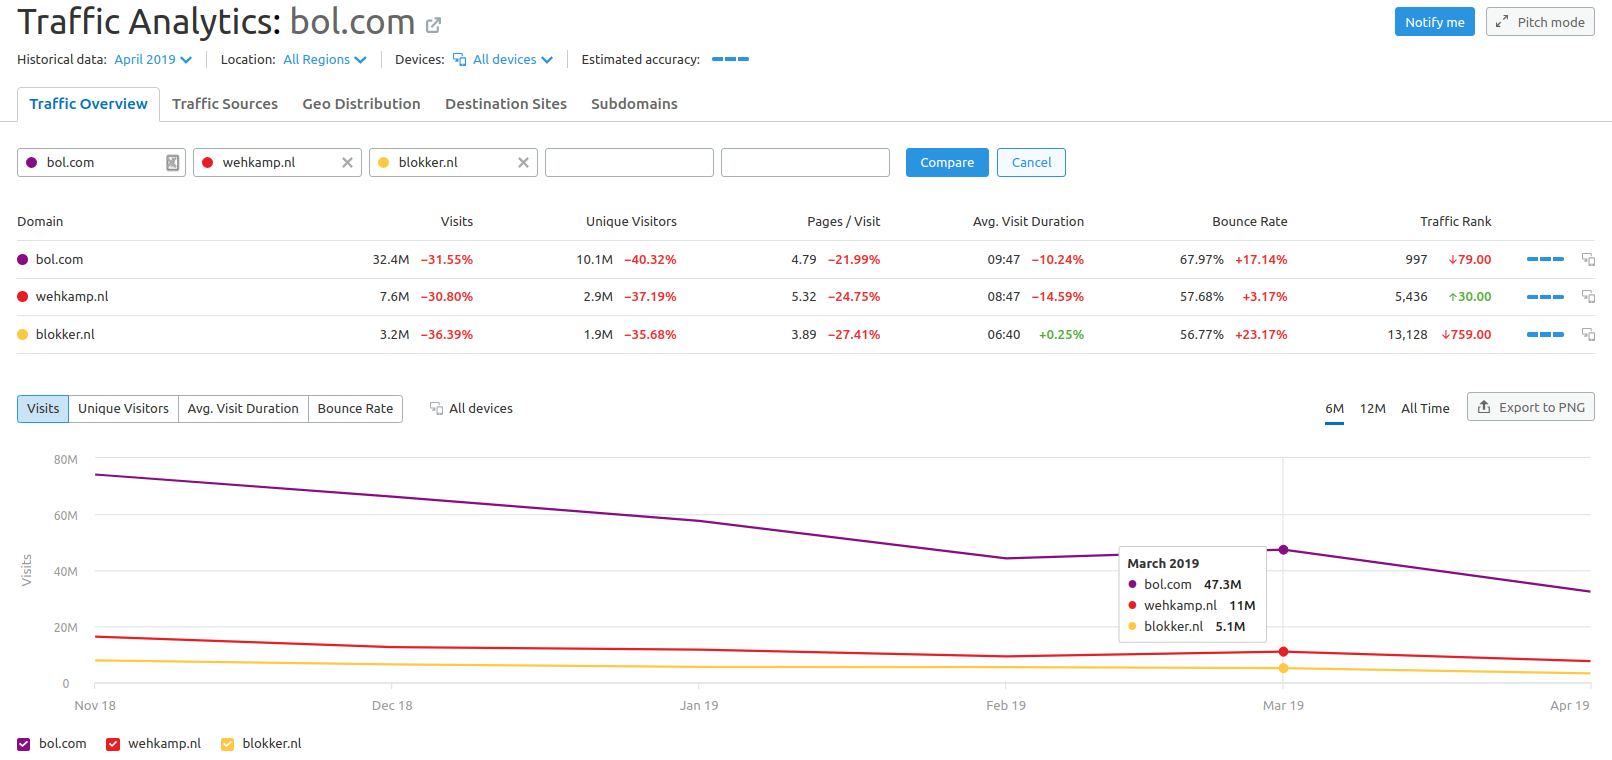
Task: Switch chart range to 12M
Action: [1372, 409]
